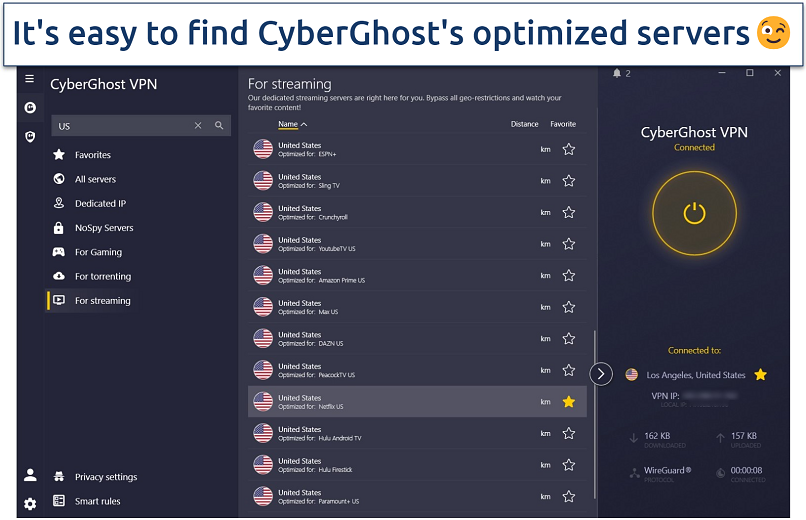Unfavorite the Netflix US server
Screen dimensions: 806x520
coord(569,402)
